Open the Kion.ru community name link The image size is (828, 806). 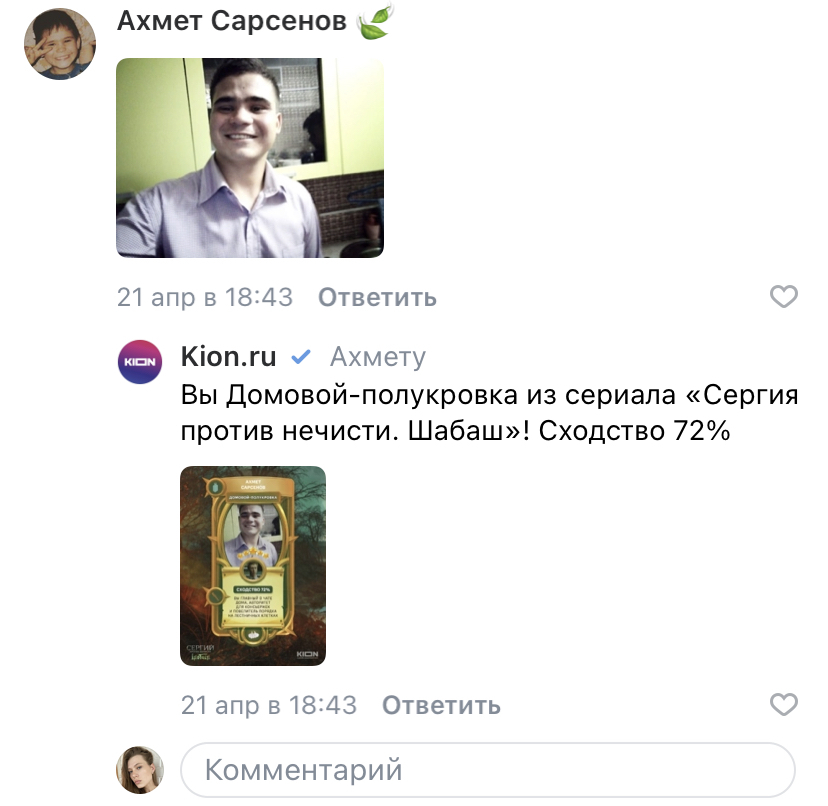(x=228, y=357)
